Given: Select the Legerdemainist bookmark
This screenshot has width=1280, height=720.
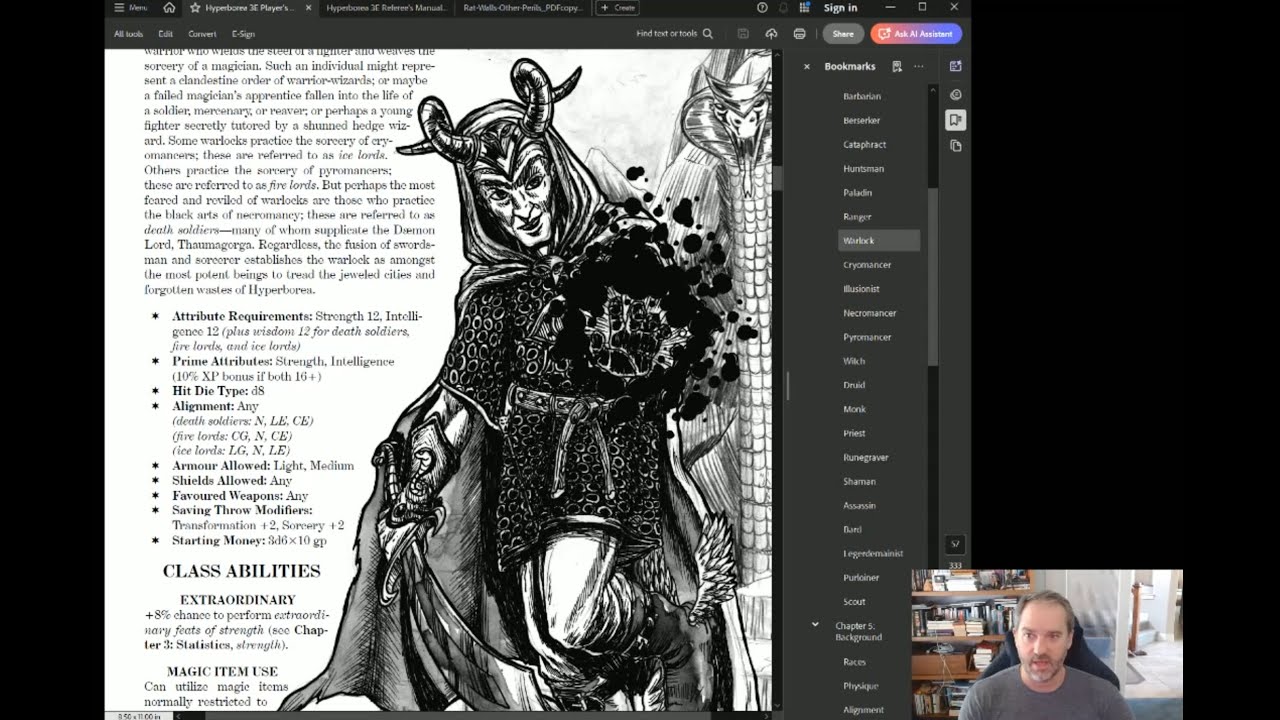Looking at the screenshot, I should tap(872, 553).
